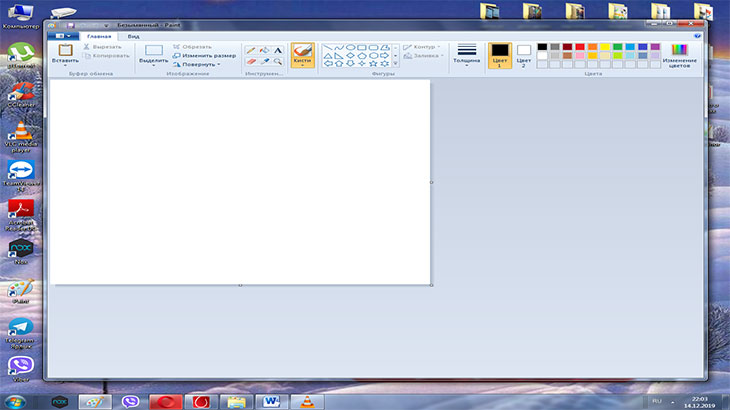730x410 pixels.
Task: Open Edit colors (Изменение цветов)
Action: (679, 55)
